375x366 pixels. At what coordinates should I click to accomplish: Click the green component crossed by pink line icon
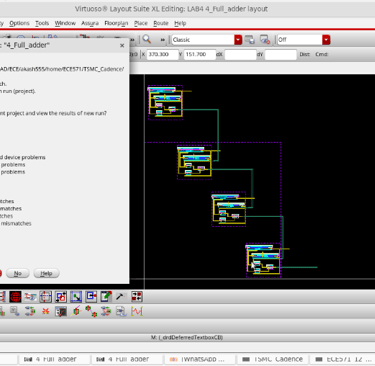point(76,311)
